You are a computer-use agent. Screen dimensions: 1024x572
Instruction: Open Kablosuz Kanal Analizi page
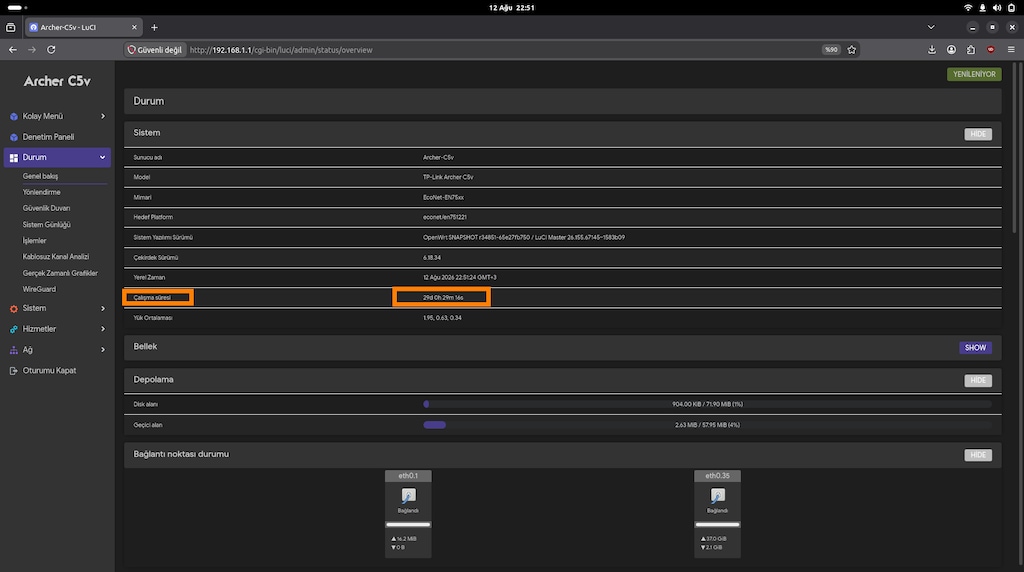pos(56,257)
